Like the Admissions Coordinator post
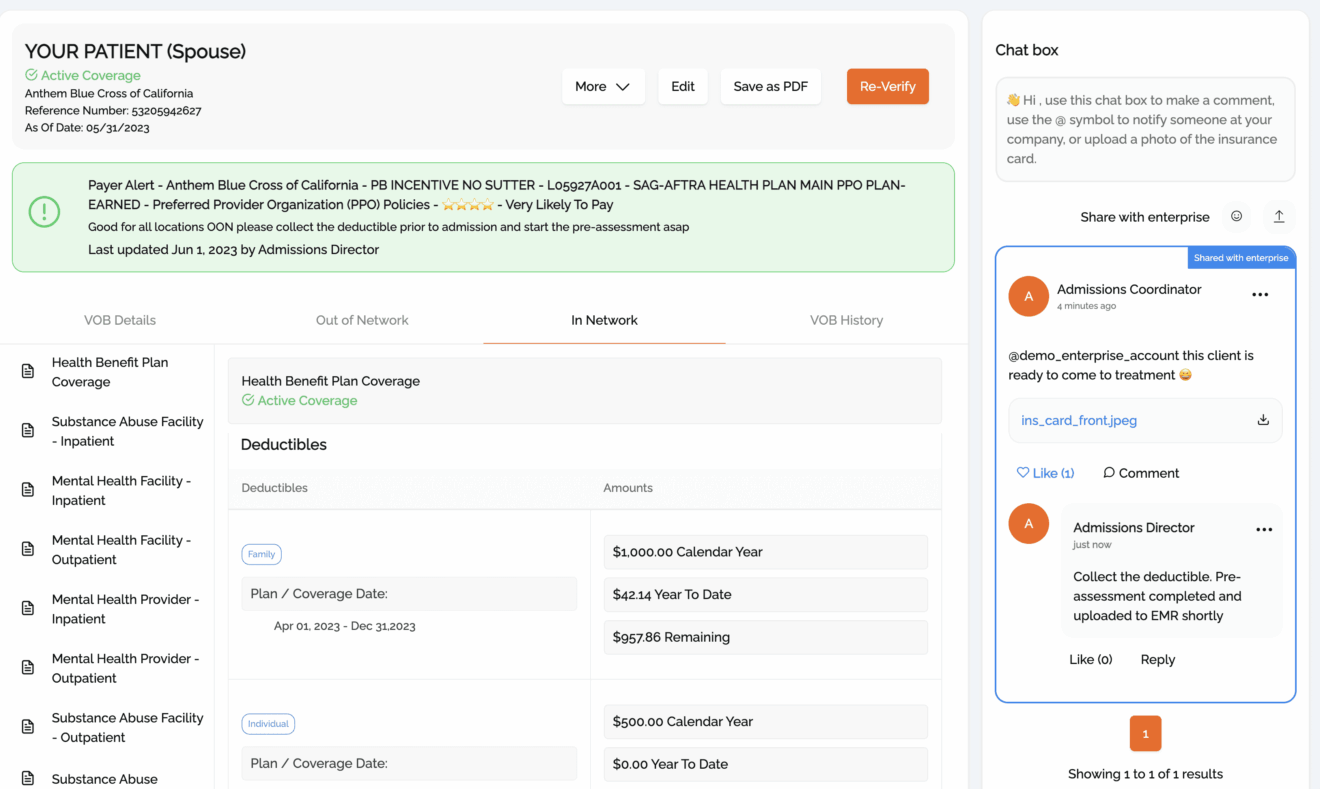The height and width of the screenshot is (789, 1320). (x=1045, y=473)
